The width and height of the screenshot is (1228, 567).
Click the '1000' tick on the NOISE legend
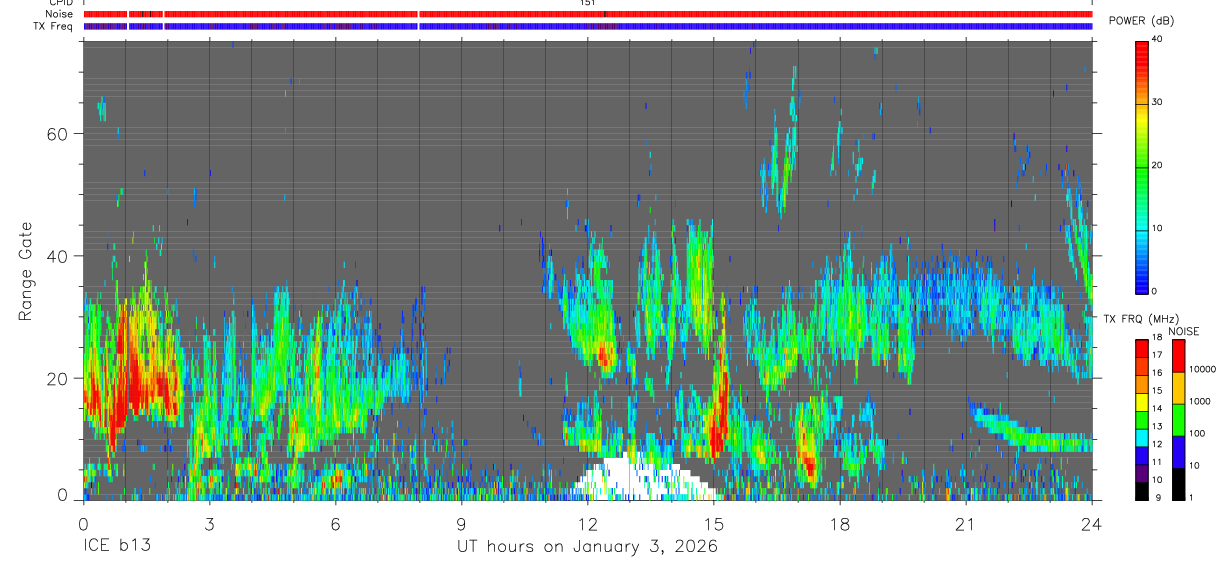point(1198,401)
